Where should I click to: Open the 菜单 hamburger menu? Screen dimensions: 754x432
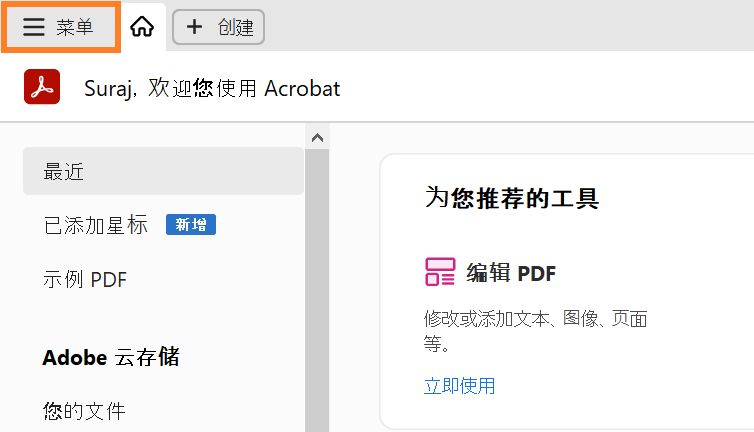pos(60,26)
